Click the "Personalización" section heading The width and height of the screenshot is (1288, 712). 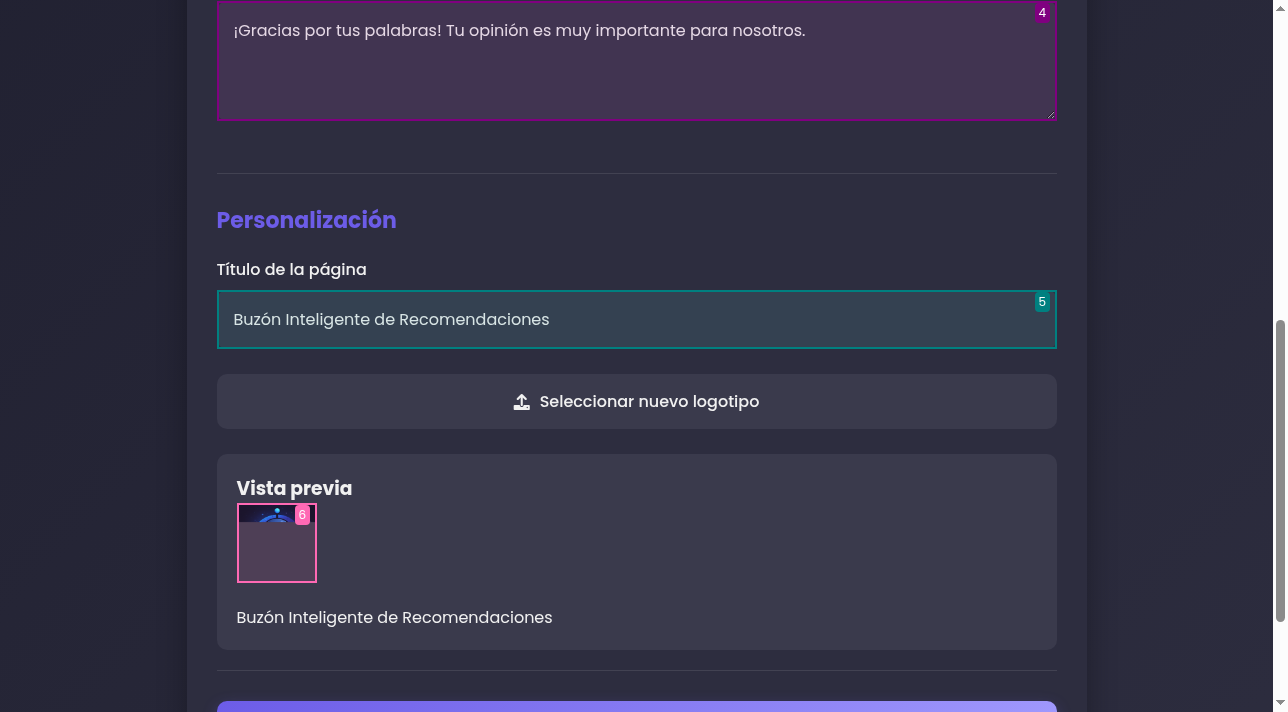(x=306, y=220)
